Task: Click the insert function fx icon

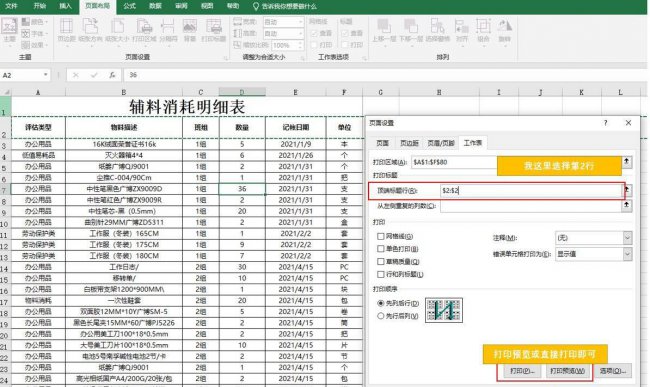Action: click(112, 75)
